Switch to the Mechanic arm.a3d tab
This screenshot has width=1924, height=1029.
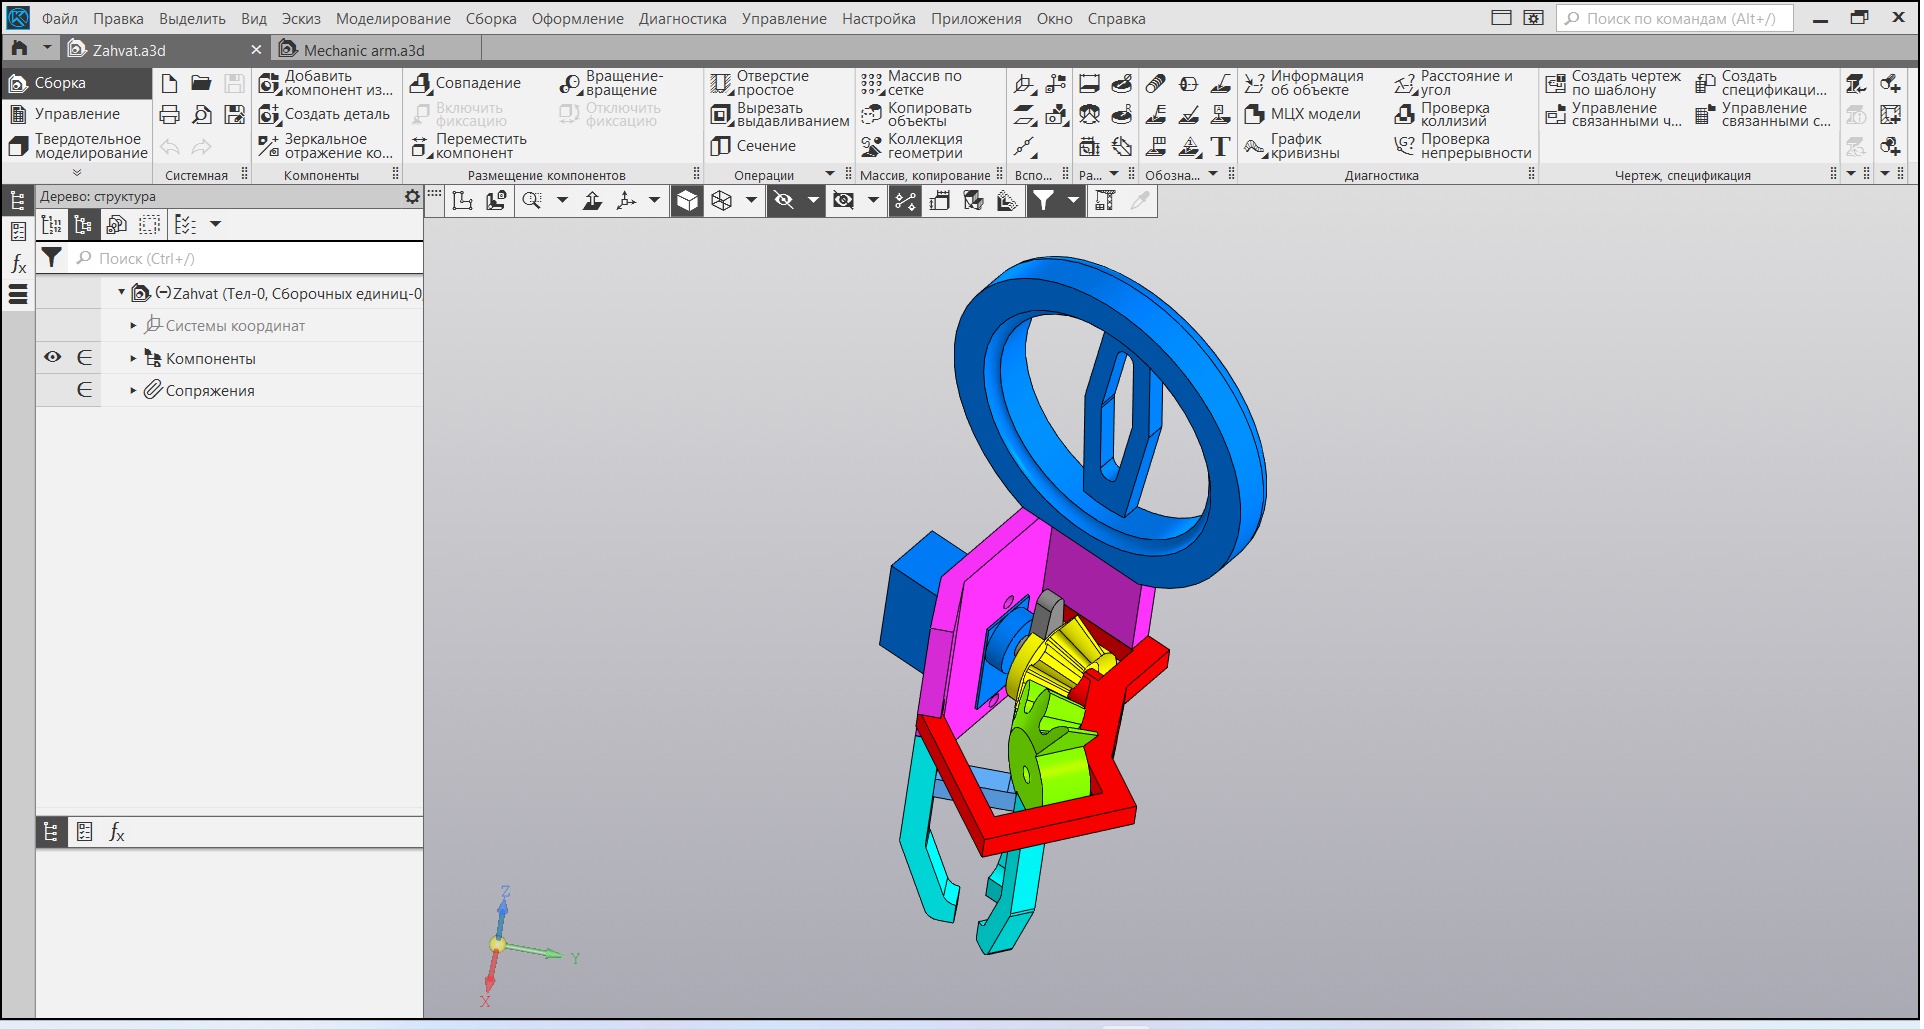(363, 50)
